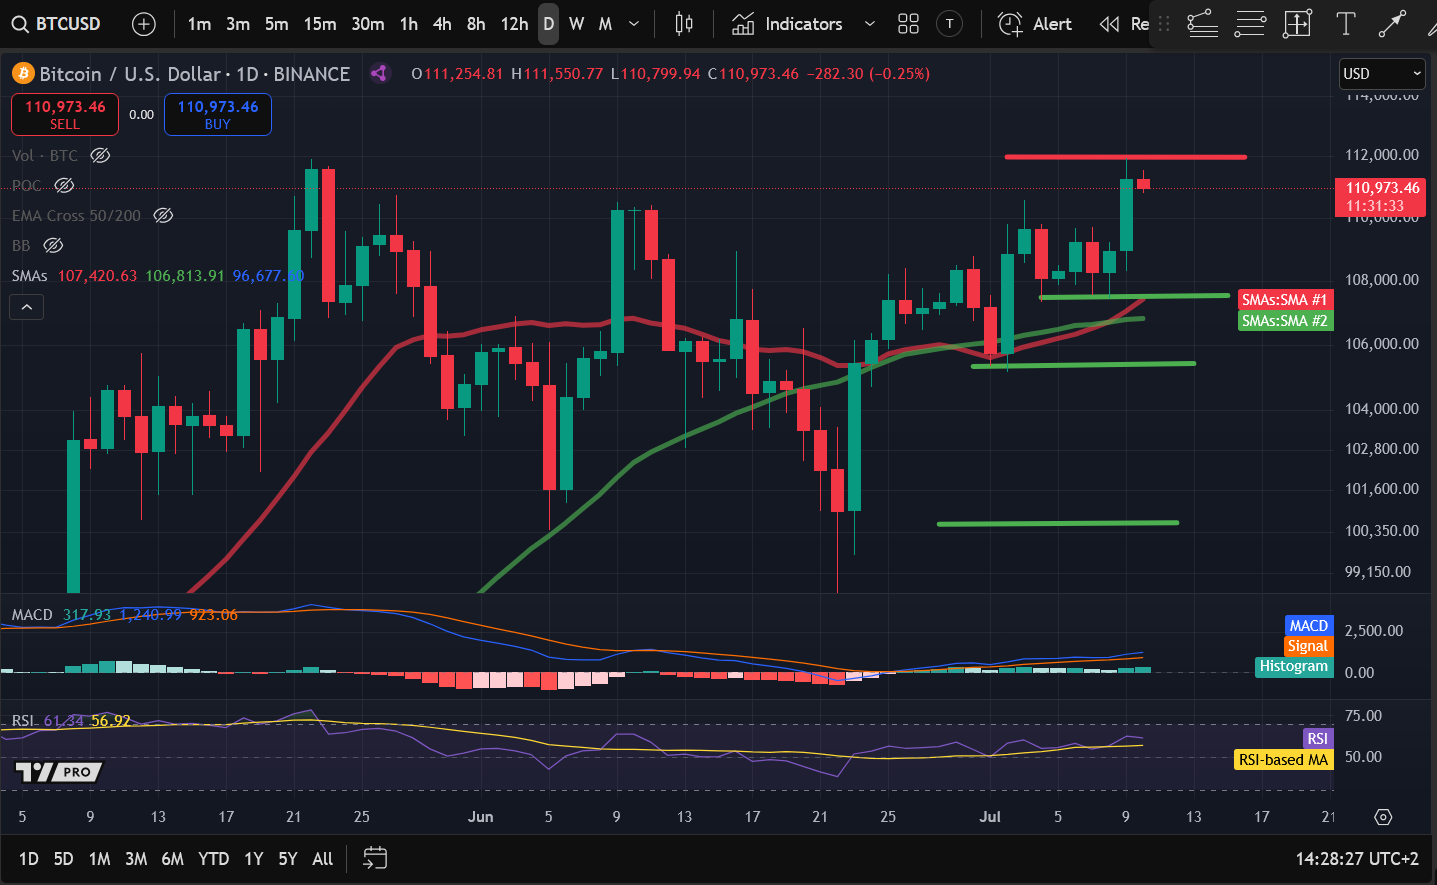
Task: Switch to 15m timeframe
Action: click(x=320, y=24)
